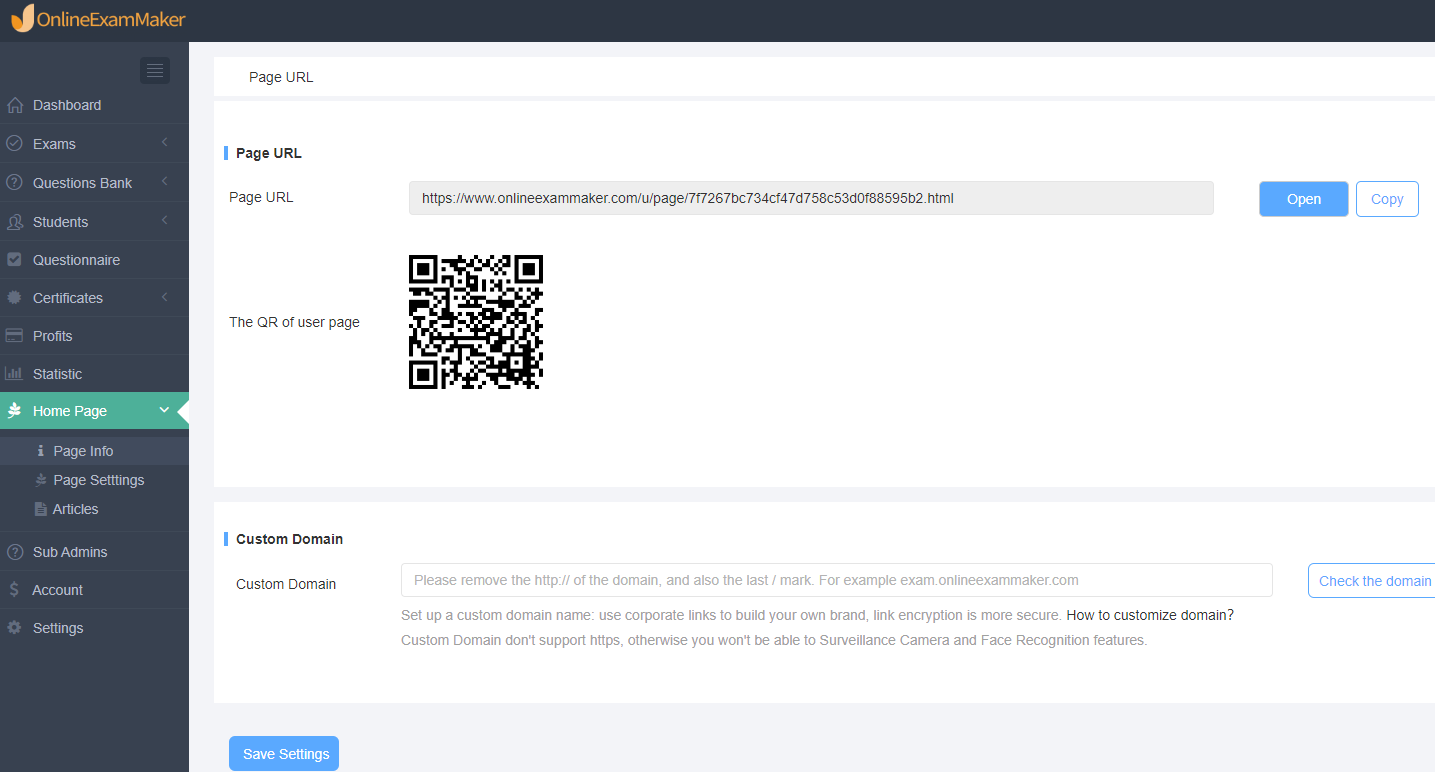The height and width of the screenshot is (772, 1435).
Task: Open 'How to customize domain?' link
Action: point(1150,615)
